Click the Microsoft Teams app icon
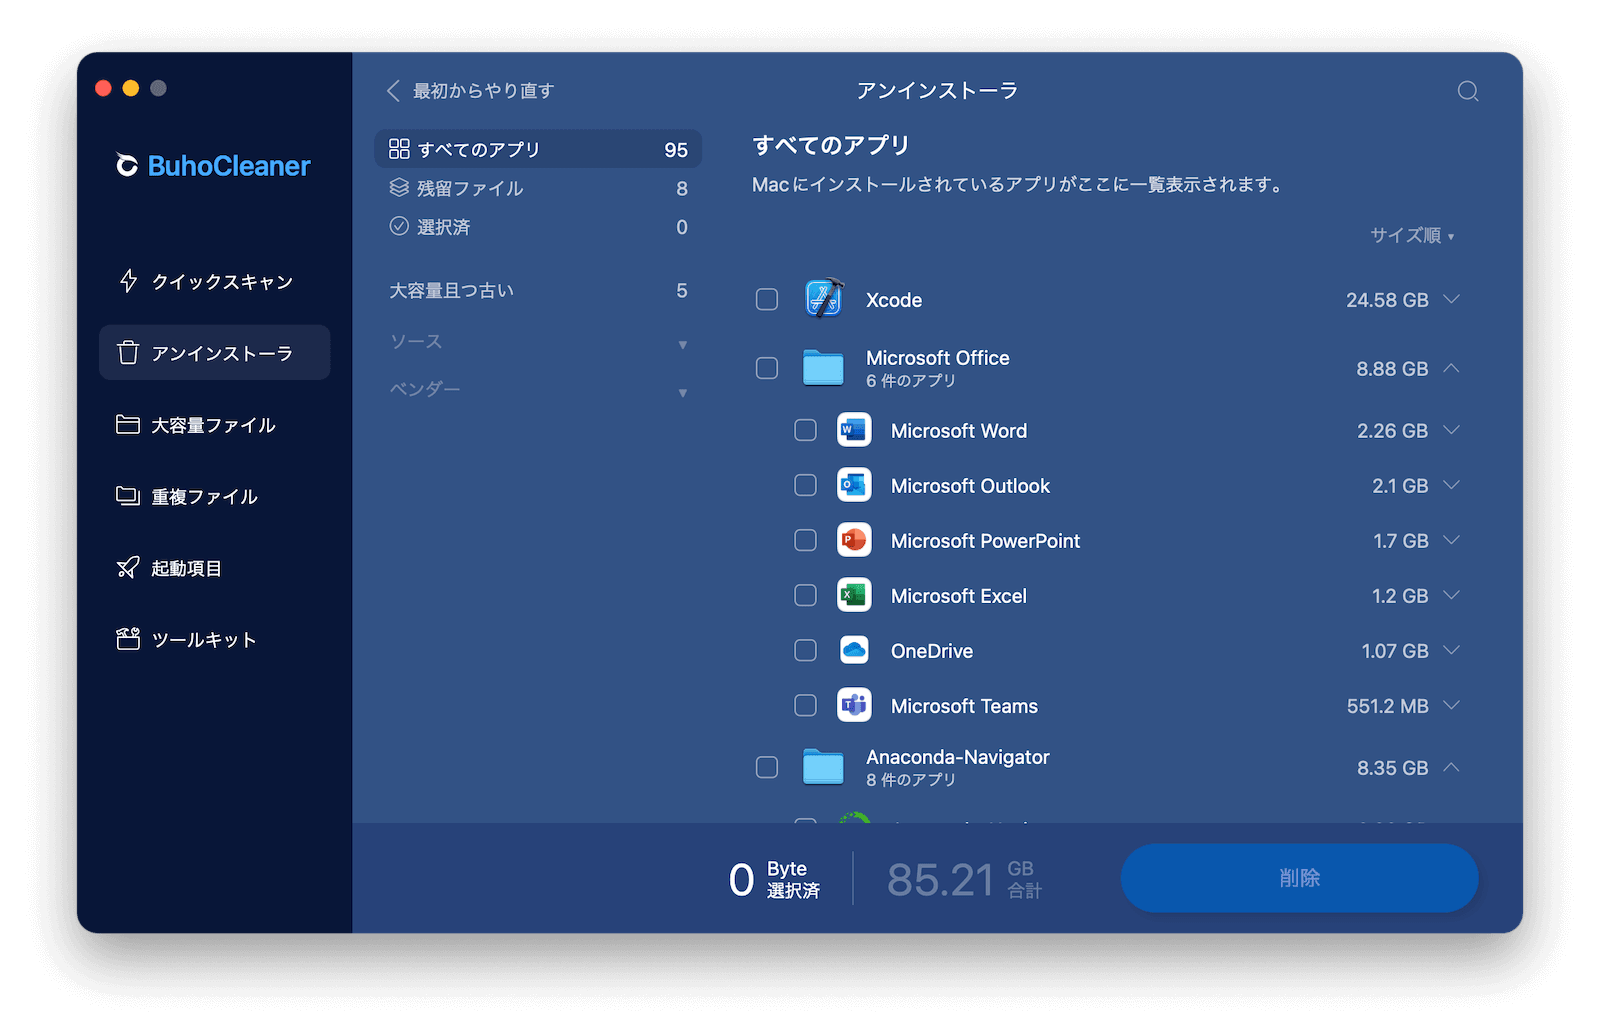 (854, 705)
